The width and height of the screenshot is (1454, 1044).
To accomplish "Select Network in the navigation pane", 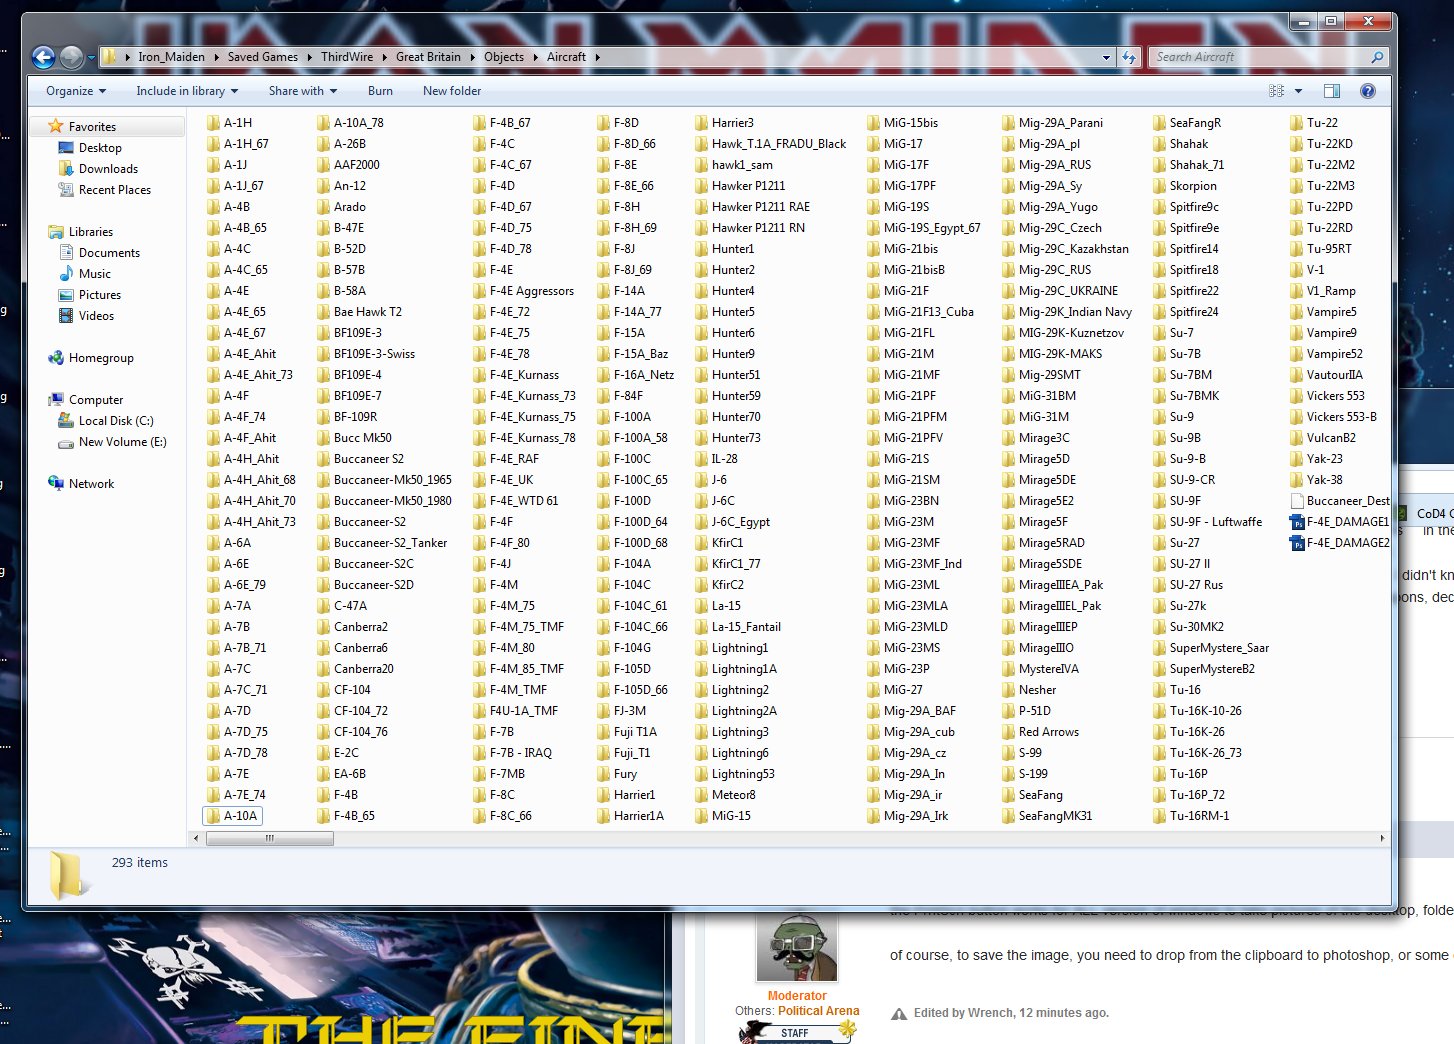I will [x=81, y=484].
